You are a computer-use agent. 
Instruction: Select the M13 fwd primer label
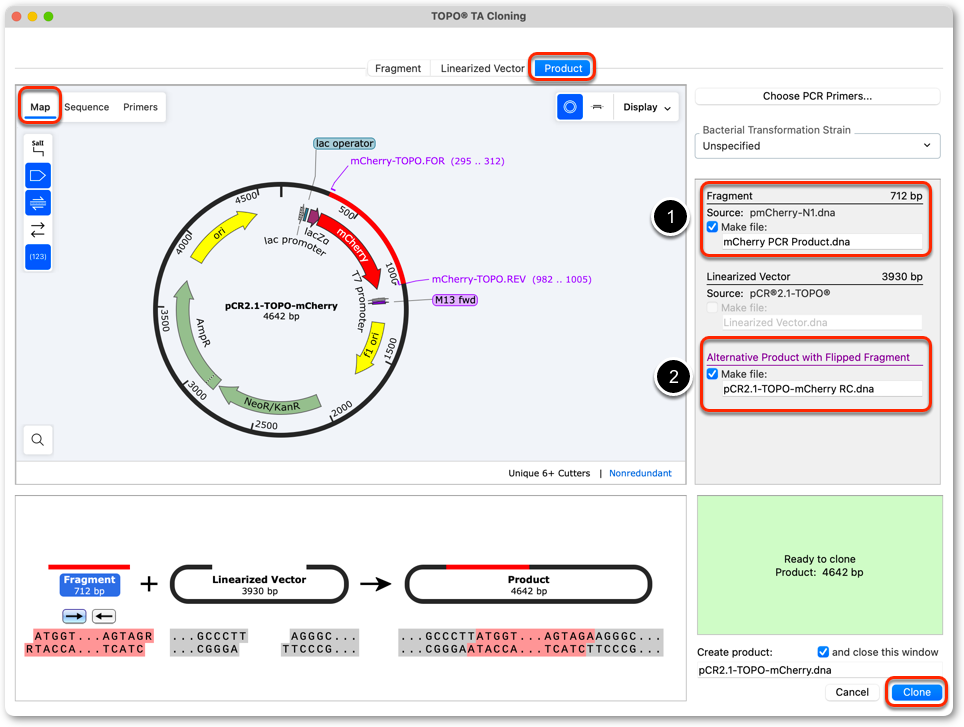point(455,300)
